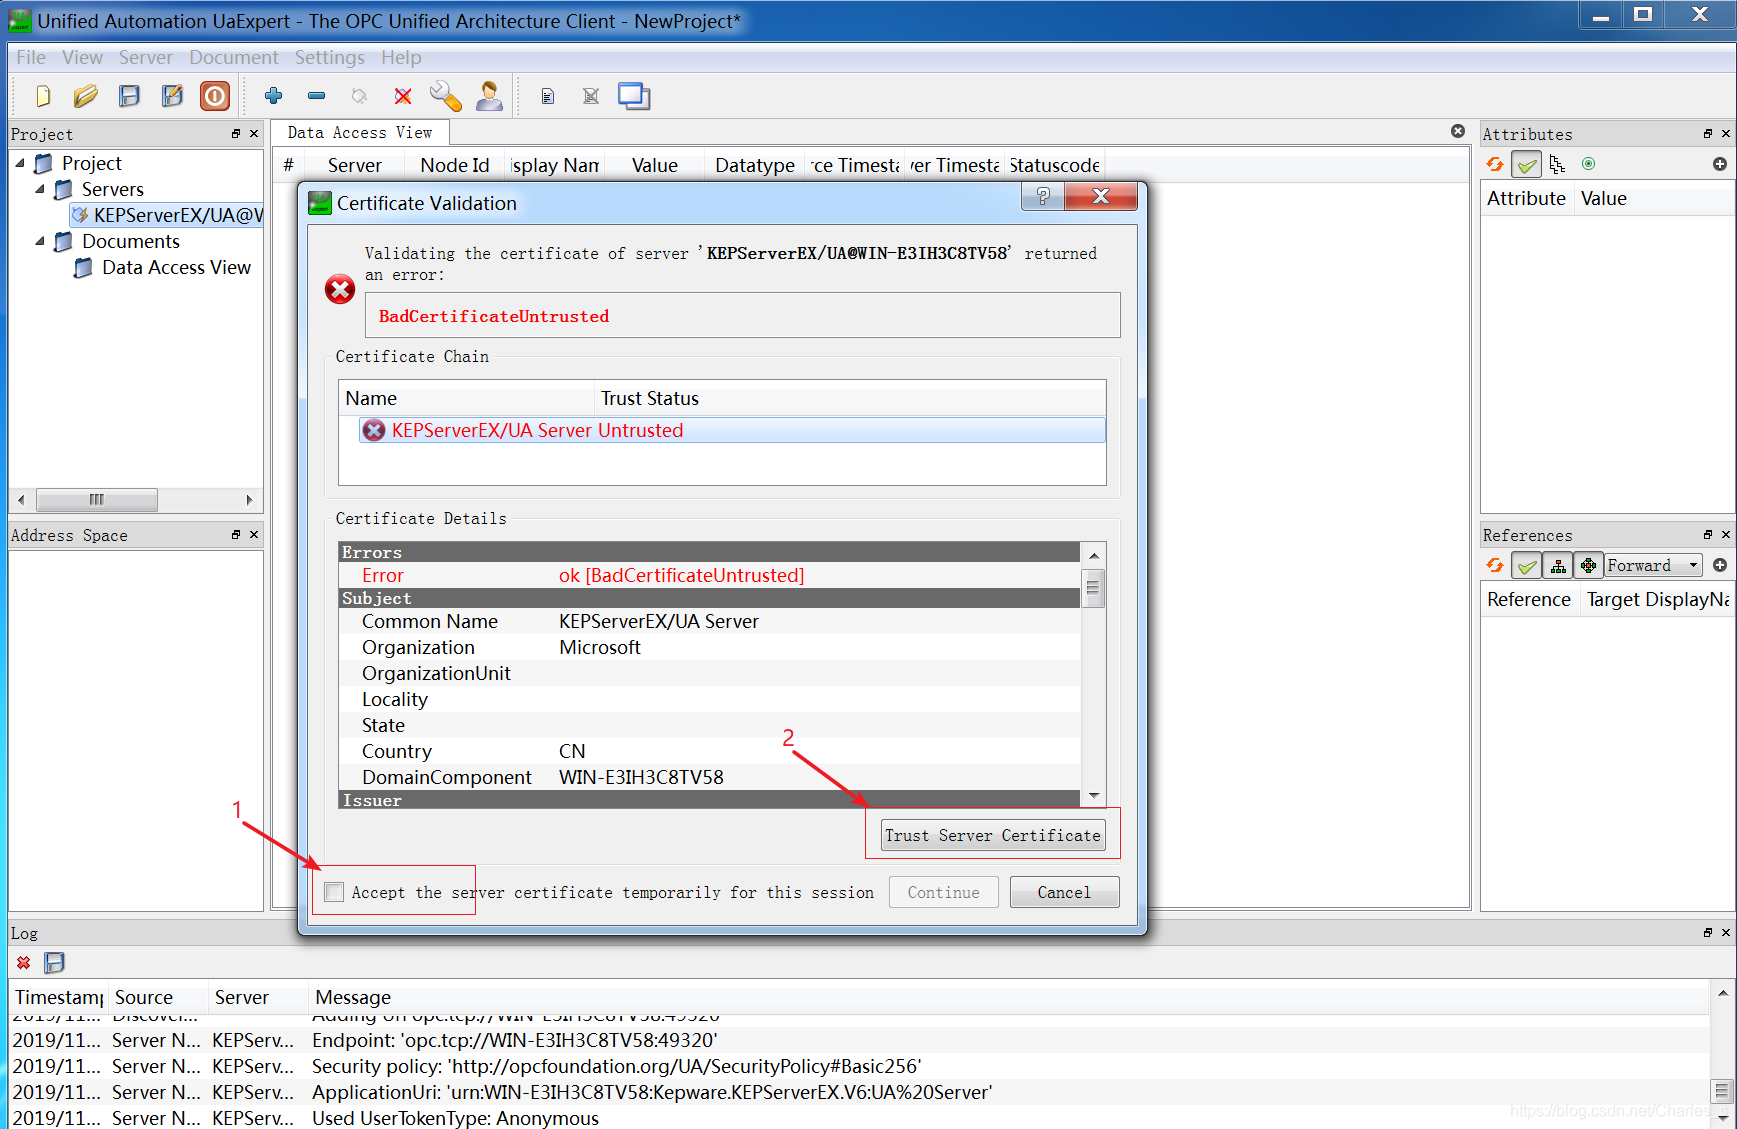Collapse the Project tree node

click(20, 163)
